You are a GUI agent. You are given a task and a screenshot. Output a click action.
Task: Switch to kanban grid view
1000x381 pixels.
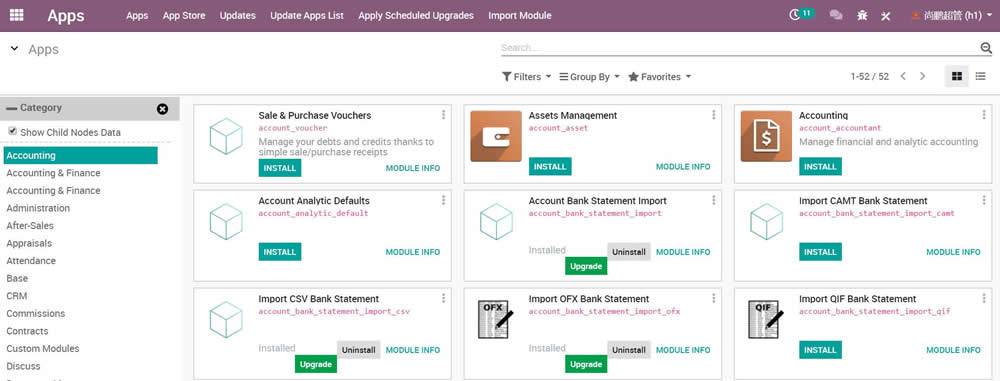click(957, 77)
